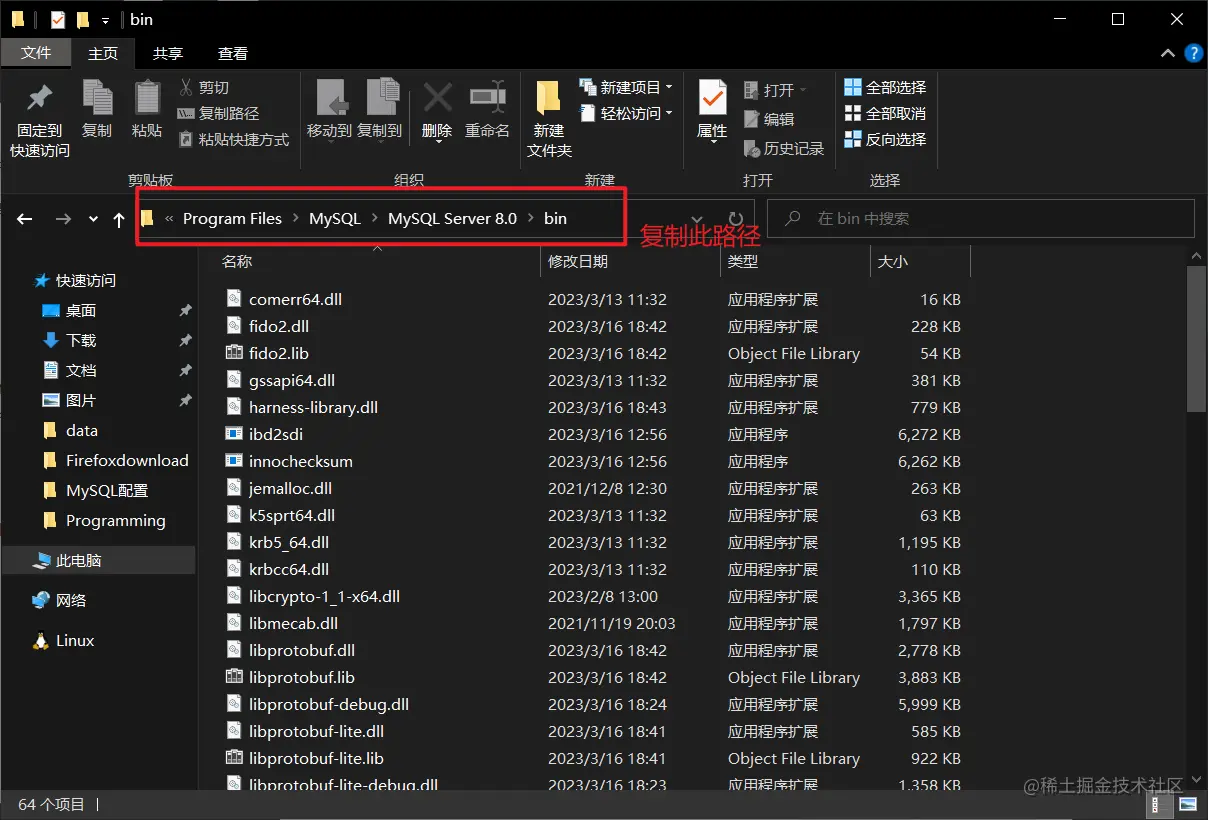Click MySQL in the address path
The width and height of the screenshot is (1208, 820).
(x=334, y=218)
